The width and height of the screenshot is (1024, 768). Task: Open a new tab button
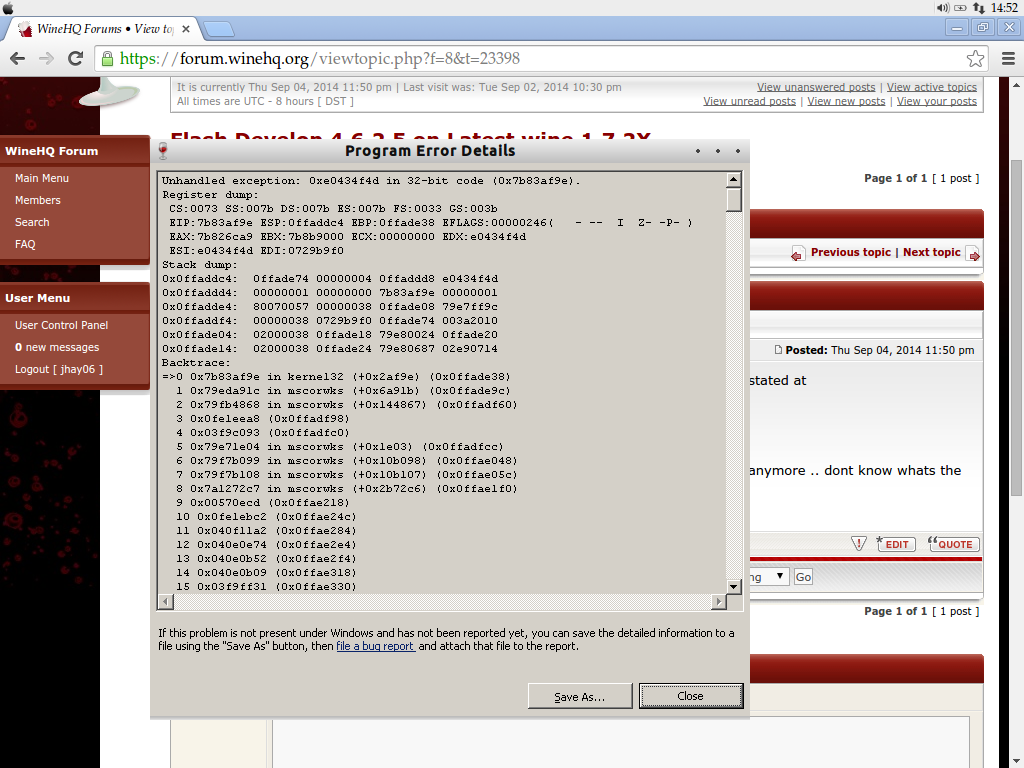tap(218, 29)
